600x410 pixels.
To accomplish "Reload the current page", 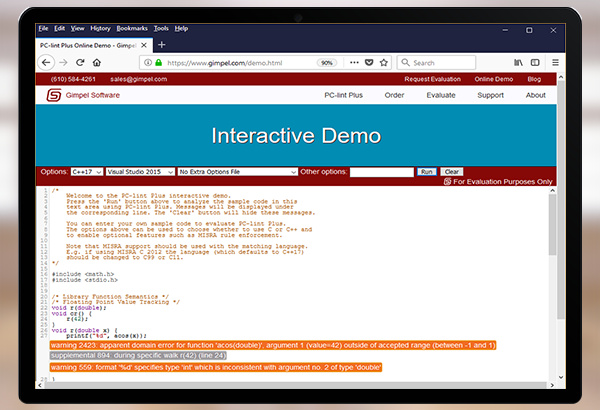I will coord(80,62).
